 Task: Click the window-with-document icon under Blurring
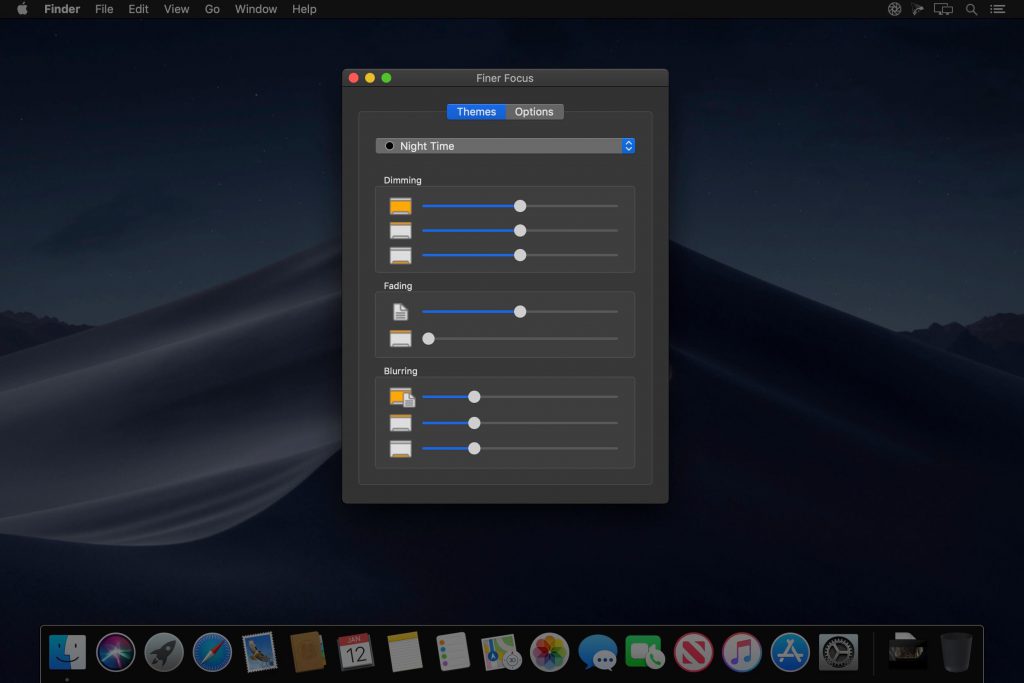click(402, 398)
